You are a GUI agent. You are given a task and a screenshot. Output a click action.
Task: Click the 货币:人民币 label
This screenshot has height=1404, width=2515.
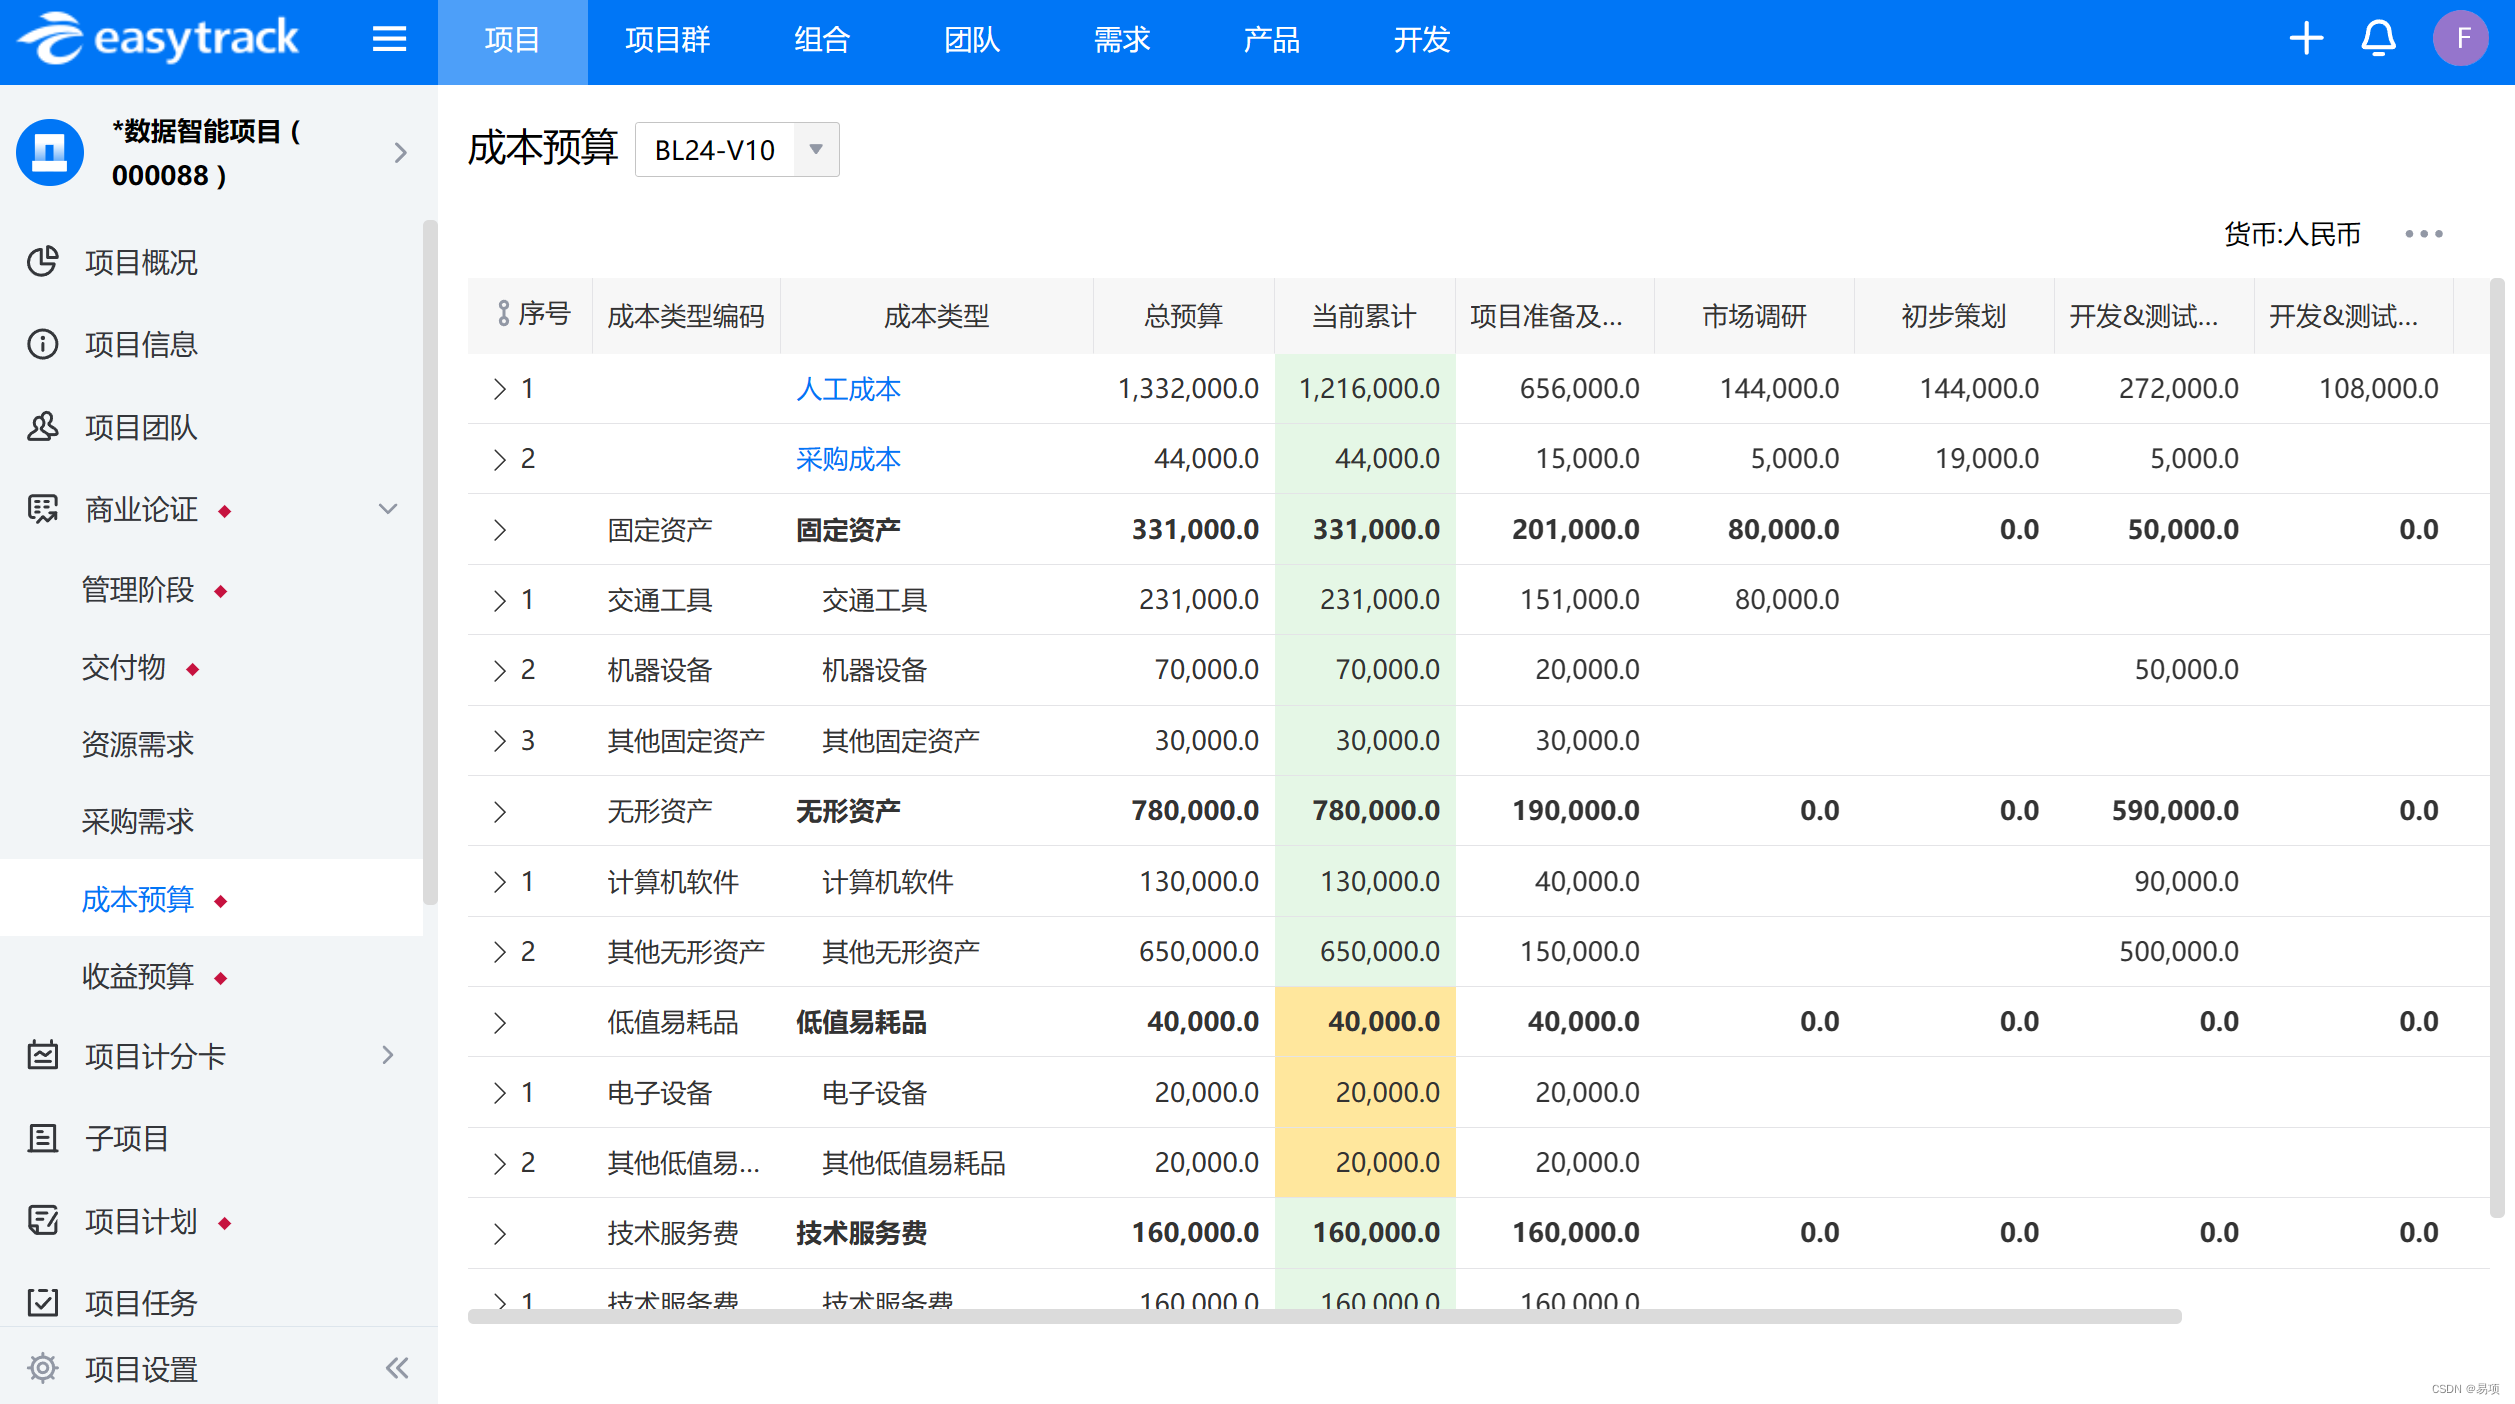[x=2292, y=234]
